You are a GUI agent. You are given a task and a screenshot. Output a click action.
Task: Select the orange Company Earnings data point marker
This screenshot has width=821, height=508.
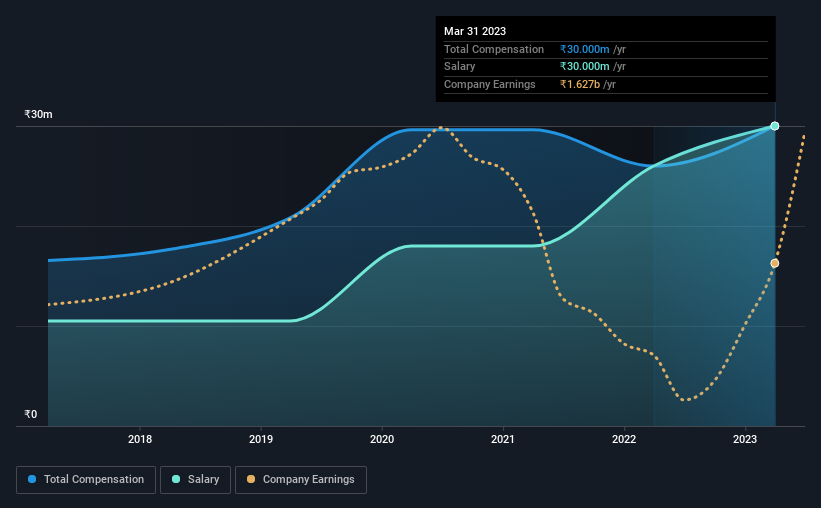click(775, 263)
